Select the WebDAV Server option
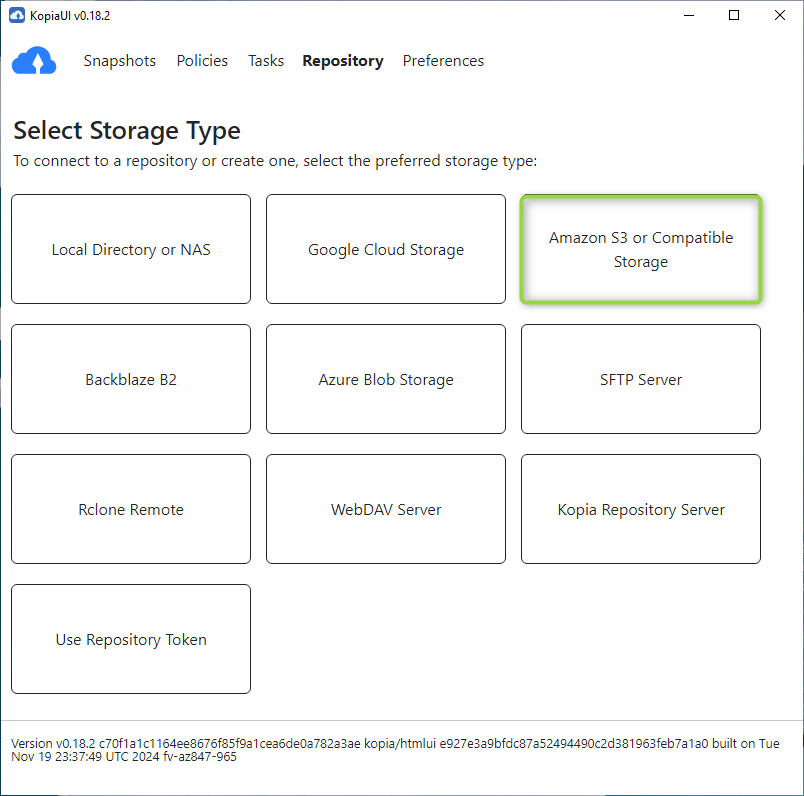 click(386, 509)
